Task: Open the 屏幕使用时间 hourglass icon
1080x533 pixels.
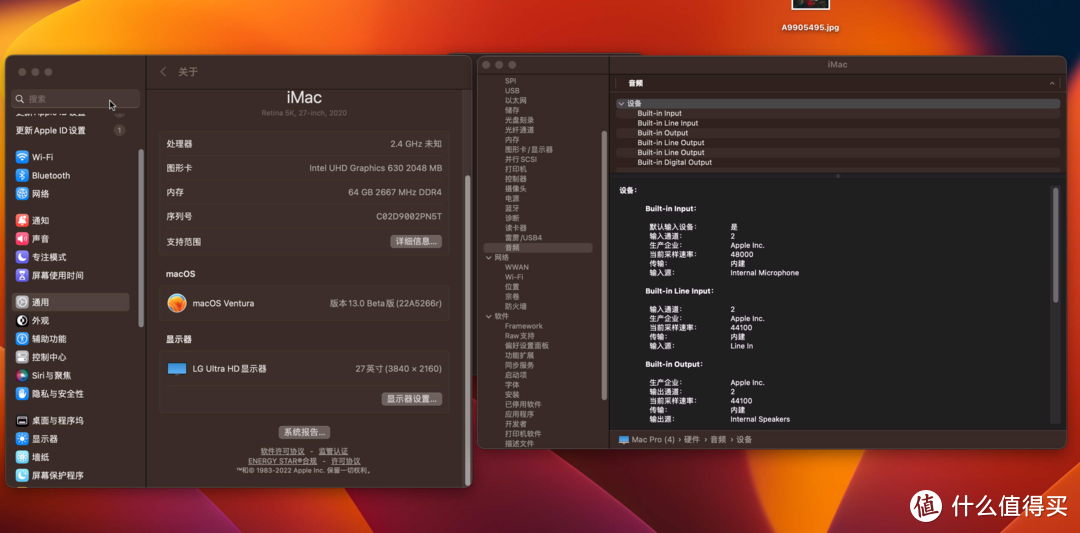Action: [x=22, y=275]
